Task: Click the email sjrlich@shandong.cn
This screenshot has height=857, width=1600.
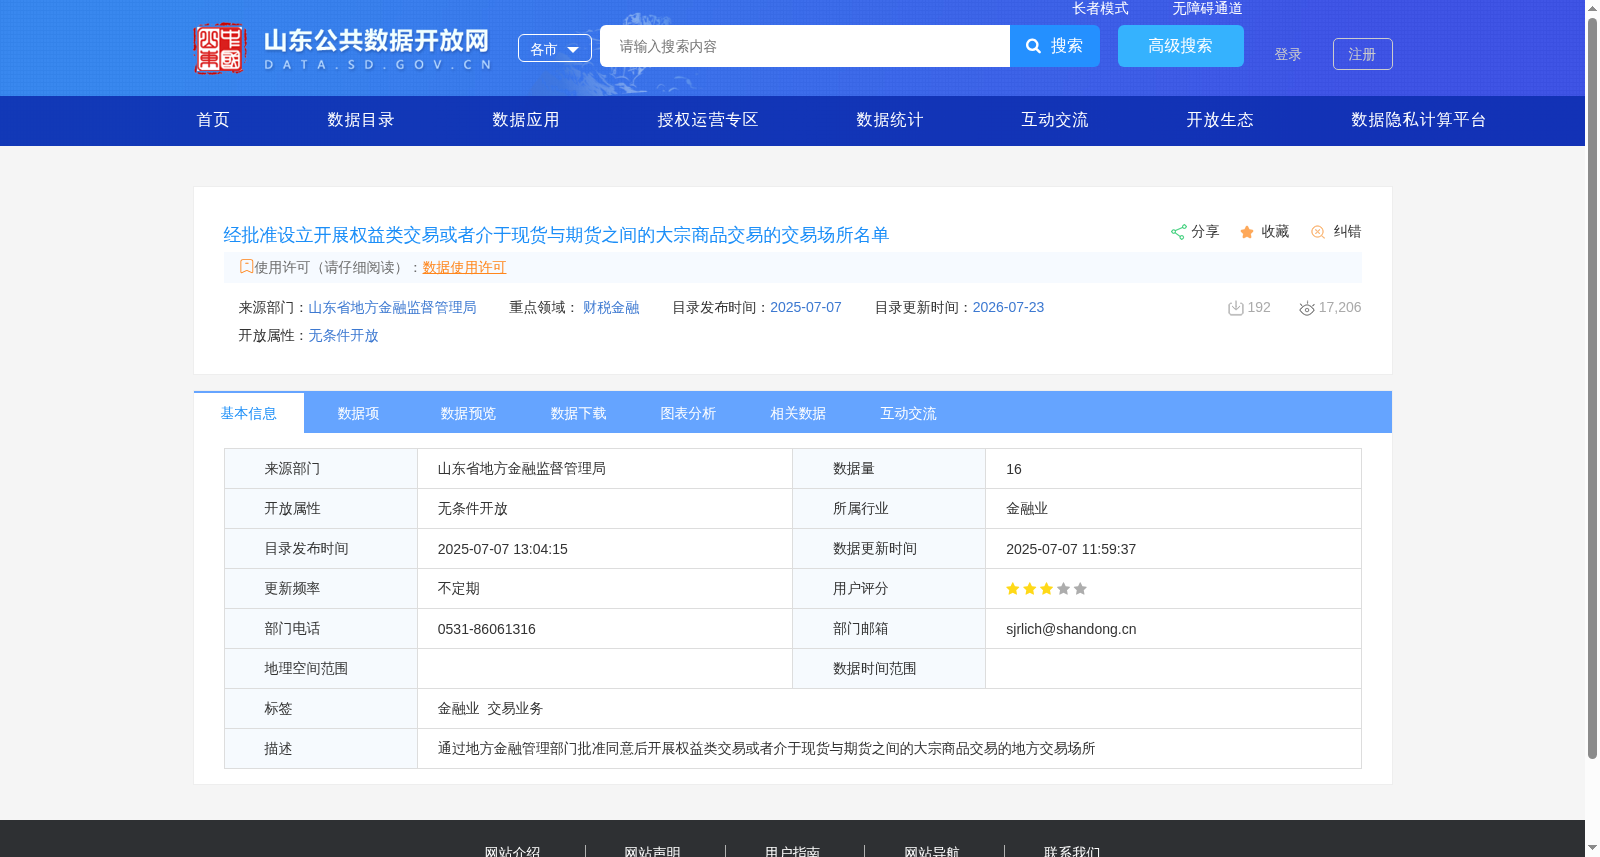Action: point(1071,629)
